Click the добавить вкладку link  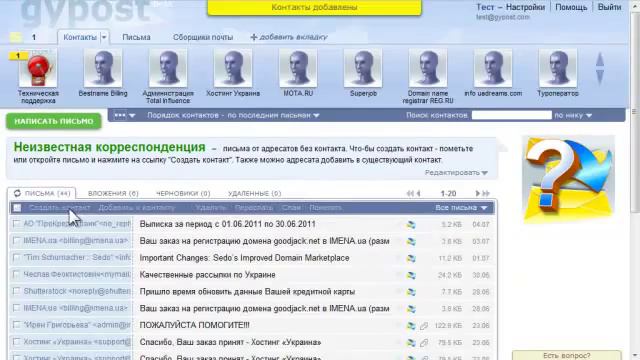click(x=293, y=37)
